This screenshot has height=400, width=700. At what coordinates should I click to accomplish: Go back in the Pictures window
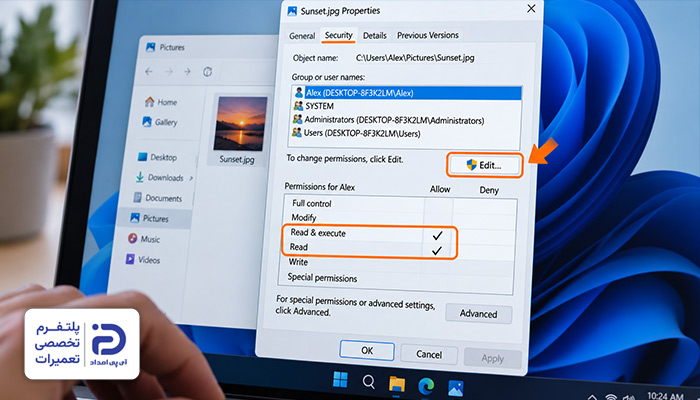pos(149,71)
